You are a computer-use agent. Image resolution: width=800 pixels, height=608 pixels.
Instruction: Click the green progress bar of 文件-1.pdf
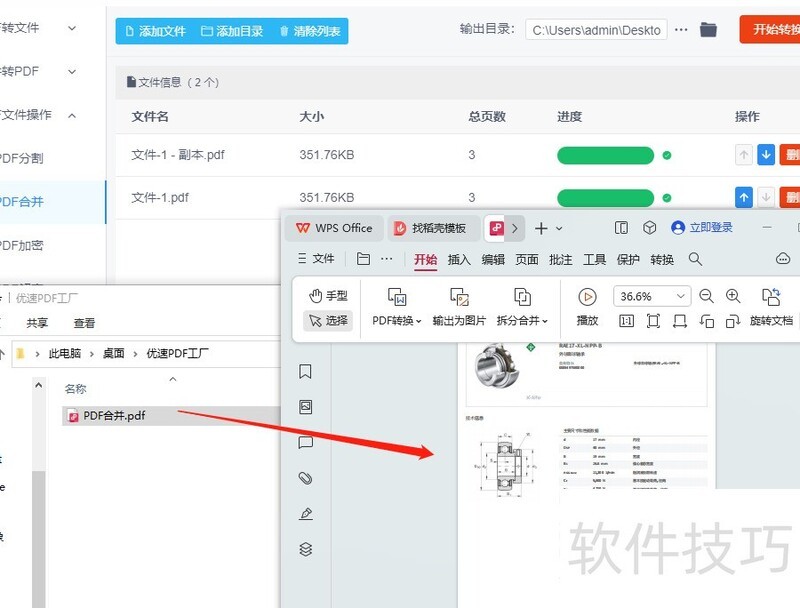pos(605,197)
